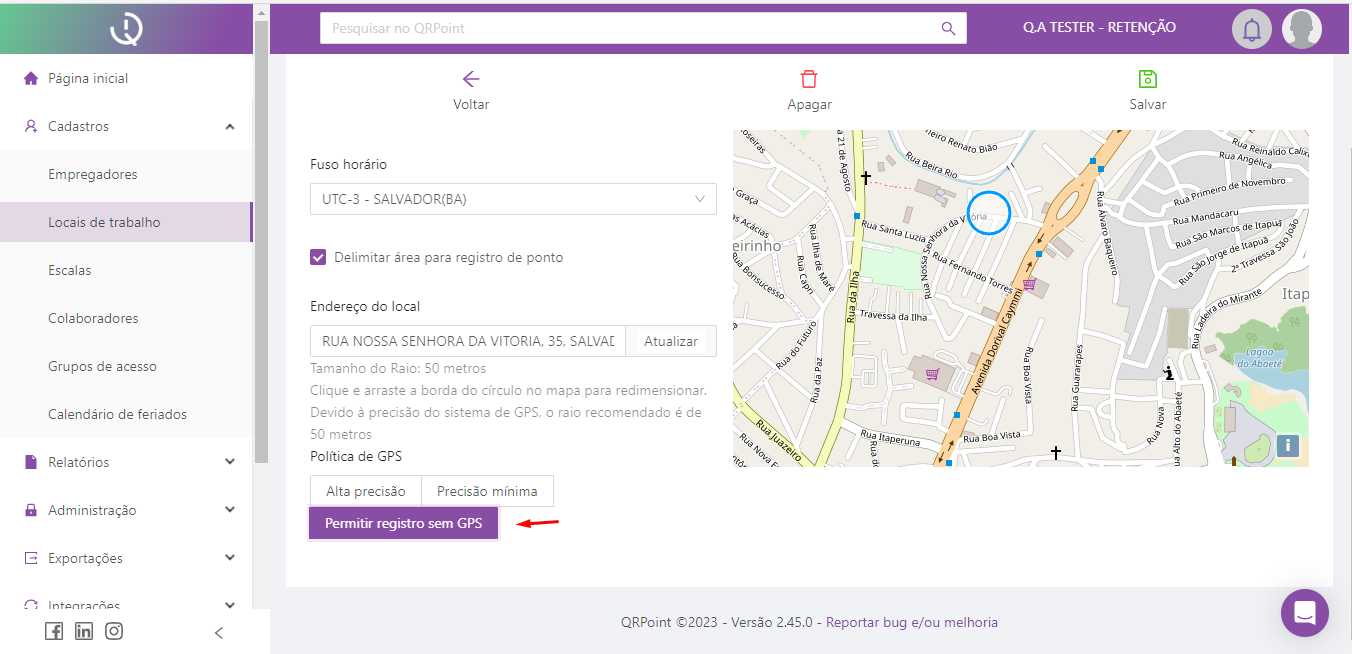Click the search magnifier icon
1352x654 pixels.
point(948,28)
